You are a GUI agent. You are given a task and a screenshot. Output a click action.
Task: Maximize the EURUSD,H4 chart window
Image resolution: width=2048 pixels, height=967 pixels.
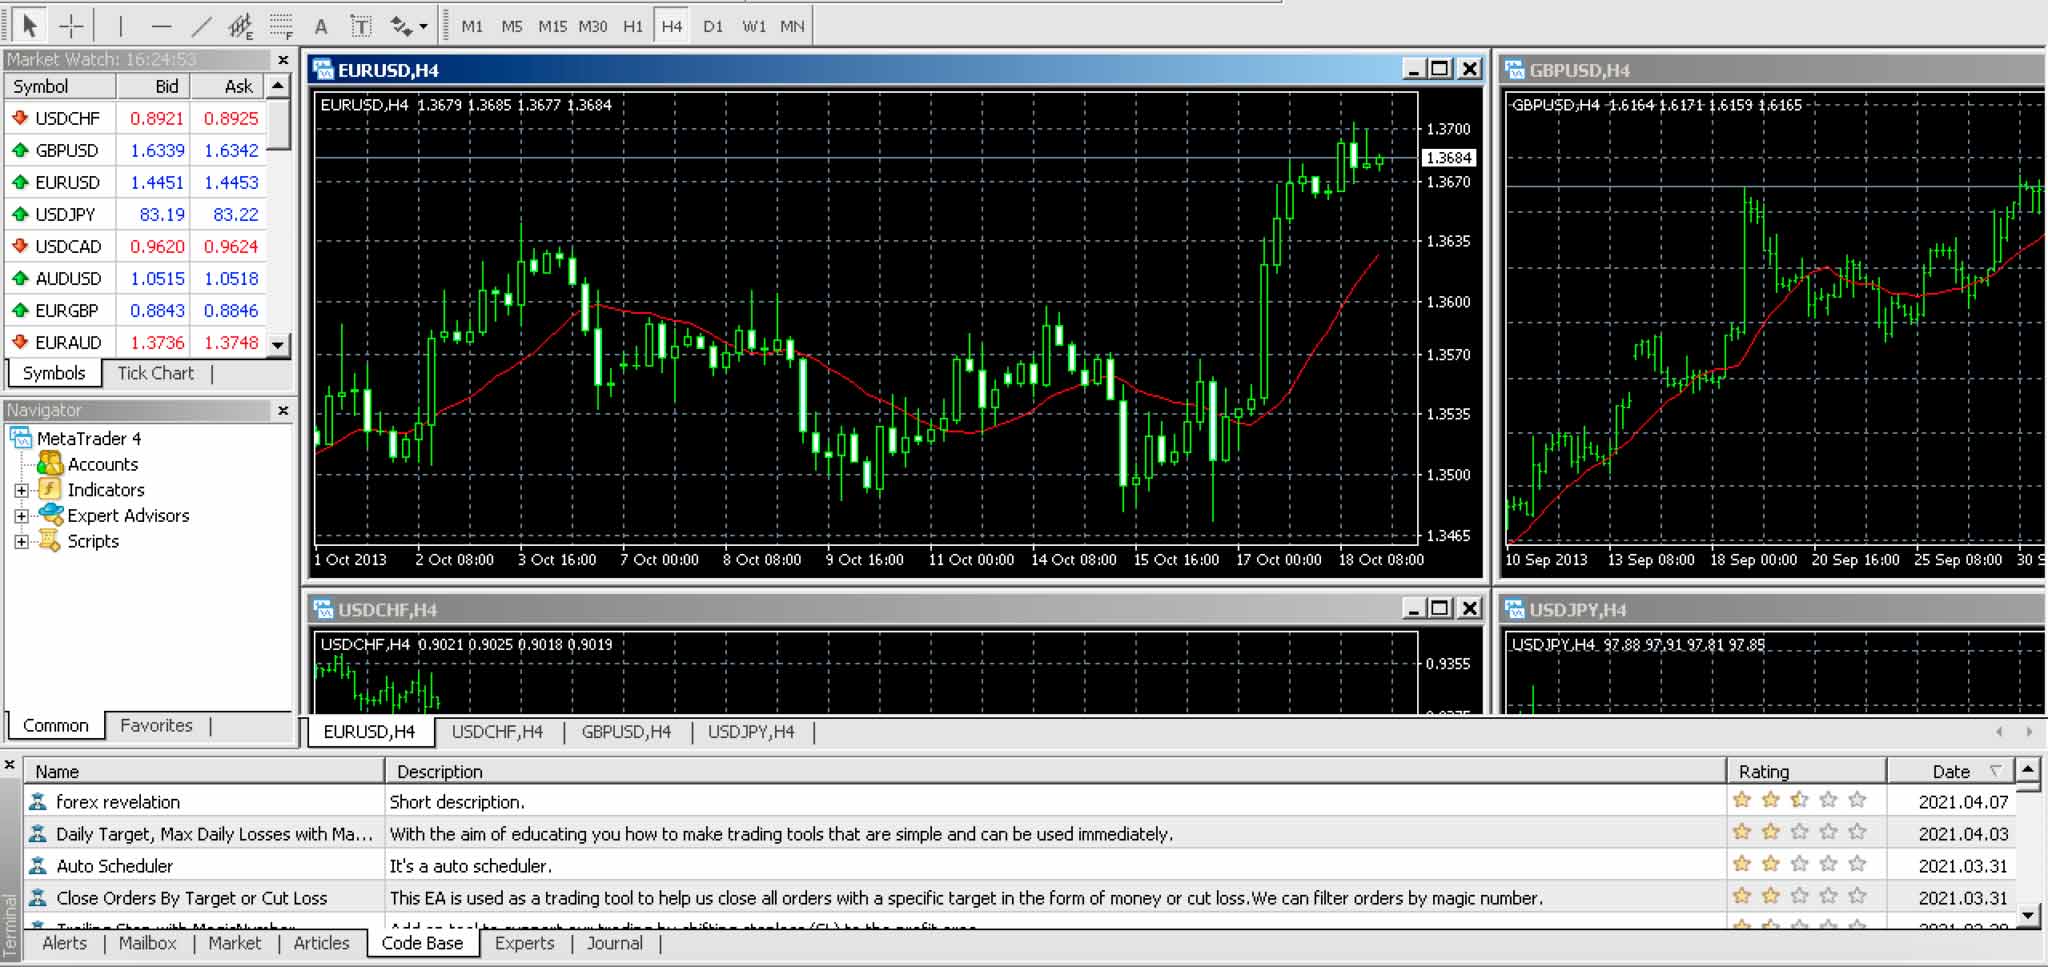(x=1440, y=69)
